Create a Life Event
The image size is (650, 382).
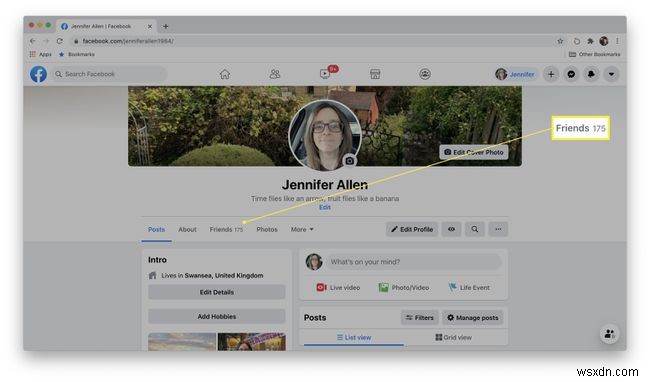click(x=469, y=288)
